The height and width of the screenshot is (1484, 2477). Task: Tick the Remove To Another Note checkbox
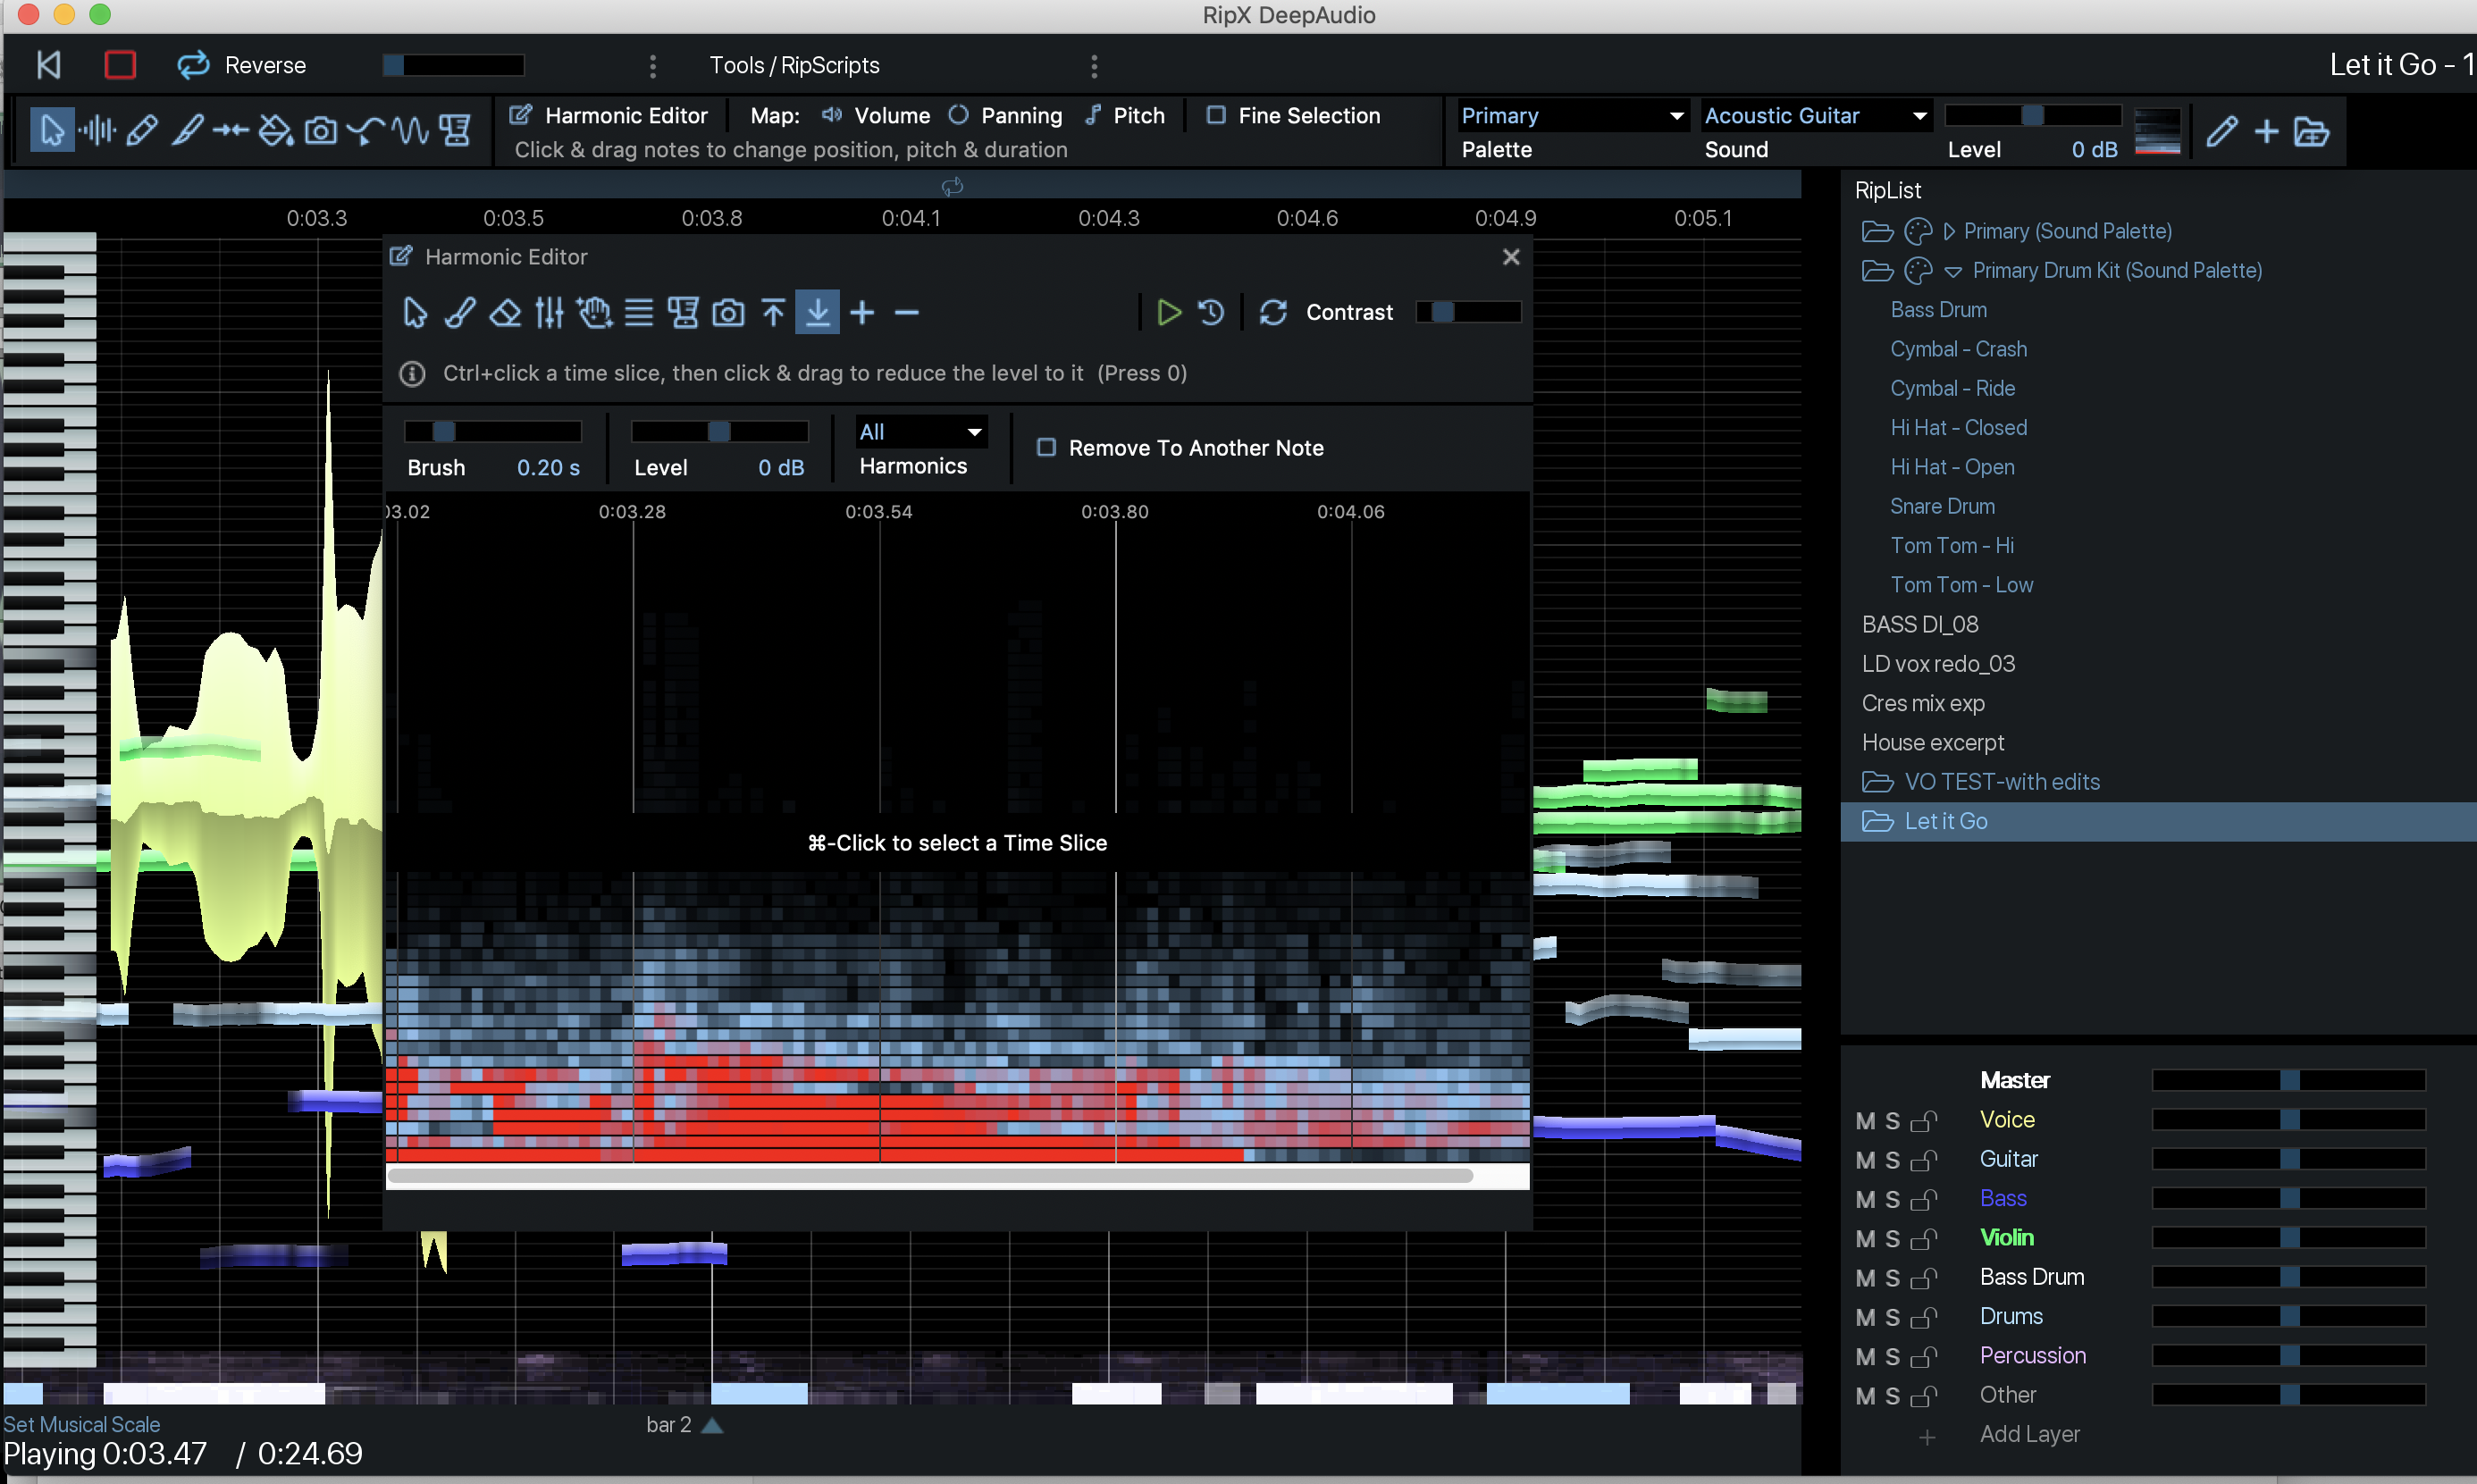1046,447
